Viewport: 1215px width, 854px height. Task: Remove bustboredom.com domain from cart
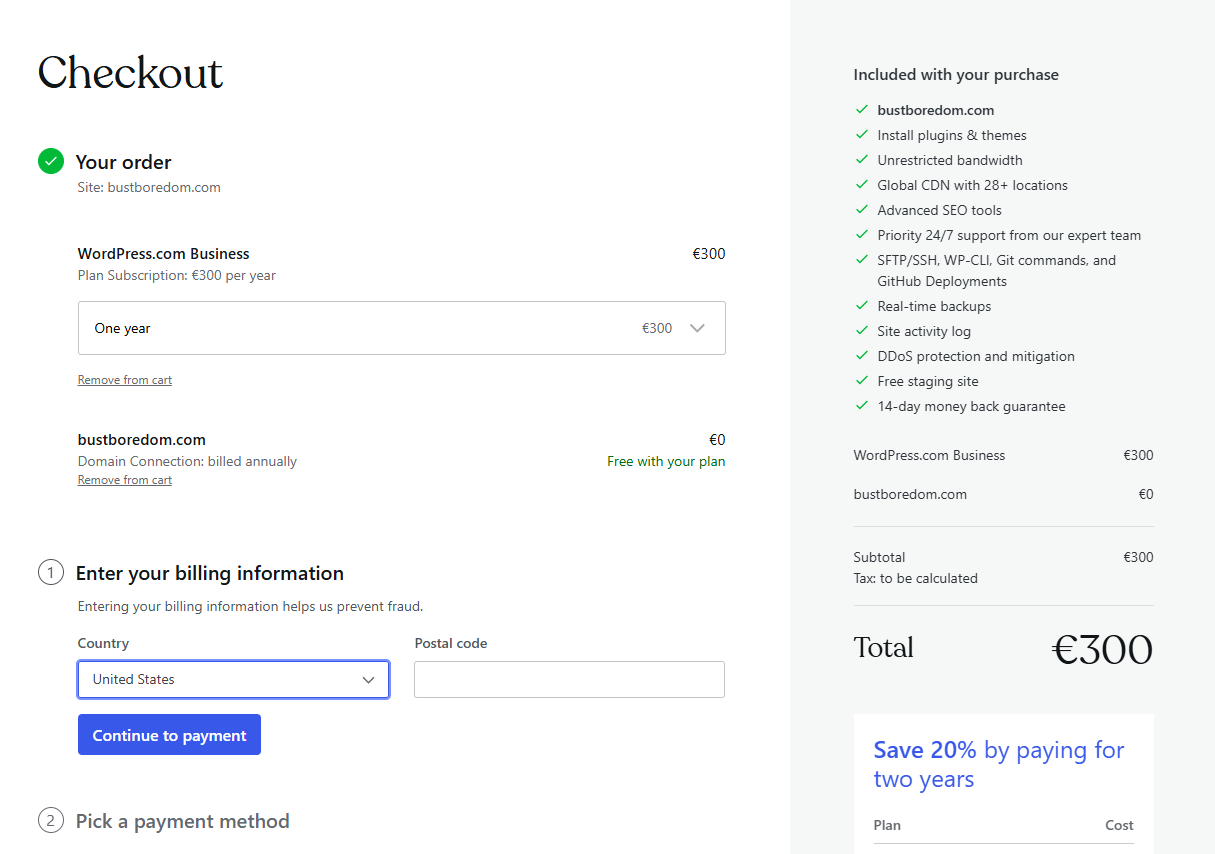click(125, 480)
